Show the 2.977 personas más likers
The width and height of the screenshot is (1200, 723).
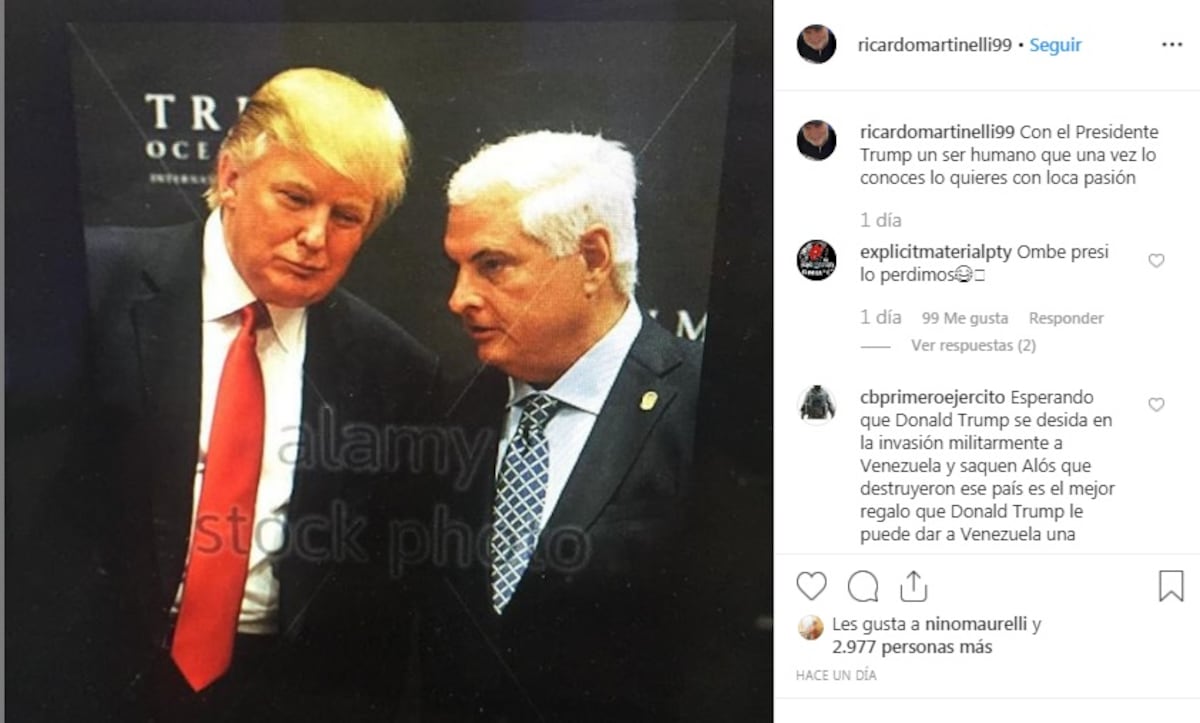pyautogui.click(x=912, y=647)
